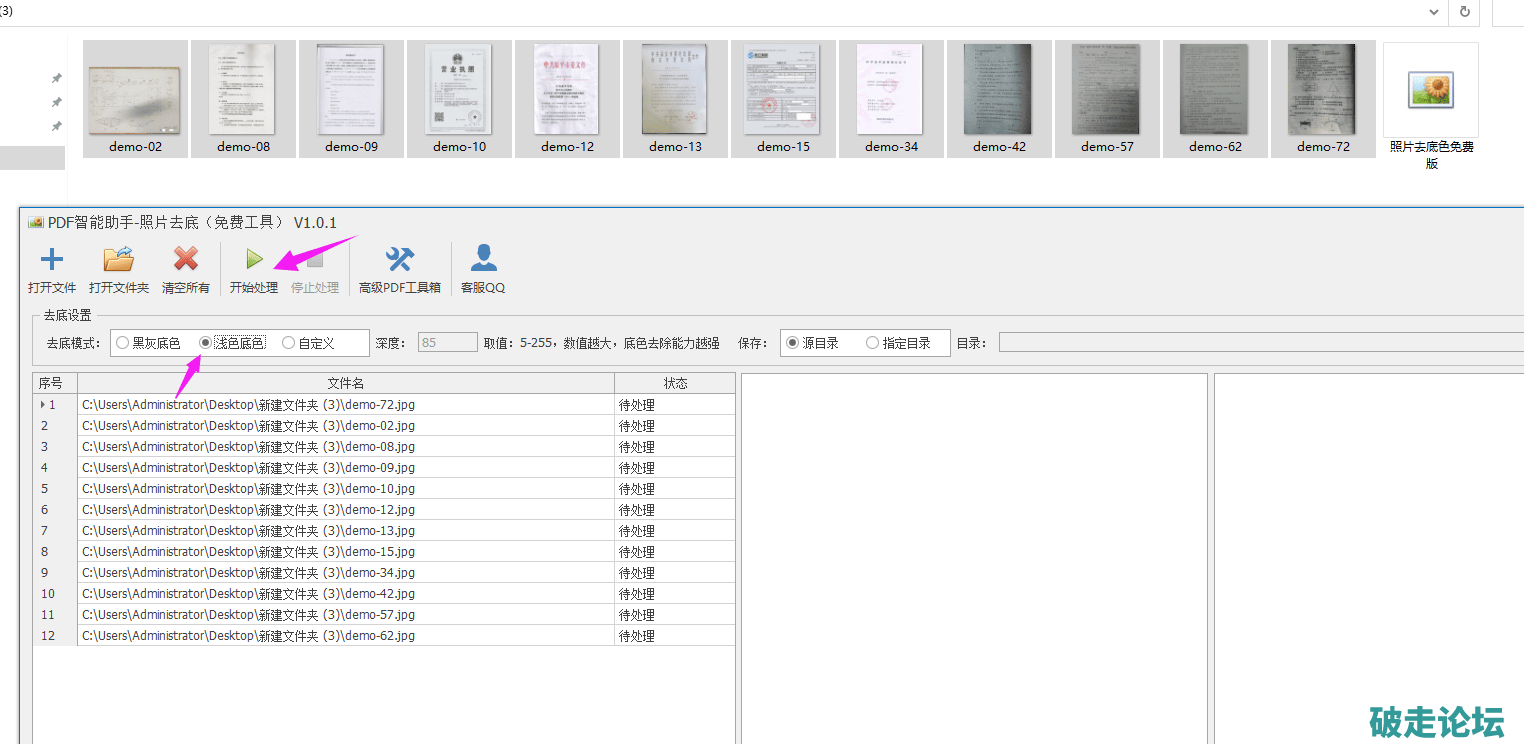This screenshot has height=744, width=1524.
Task: Click the Customer Service QQ icon
Action: coord(483,261)
